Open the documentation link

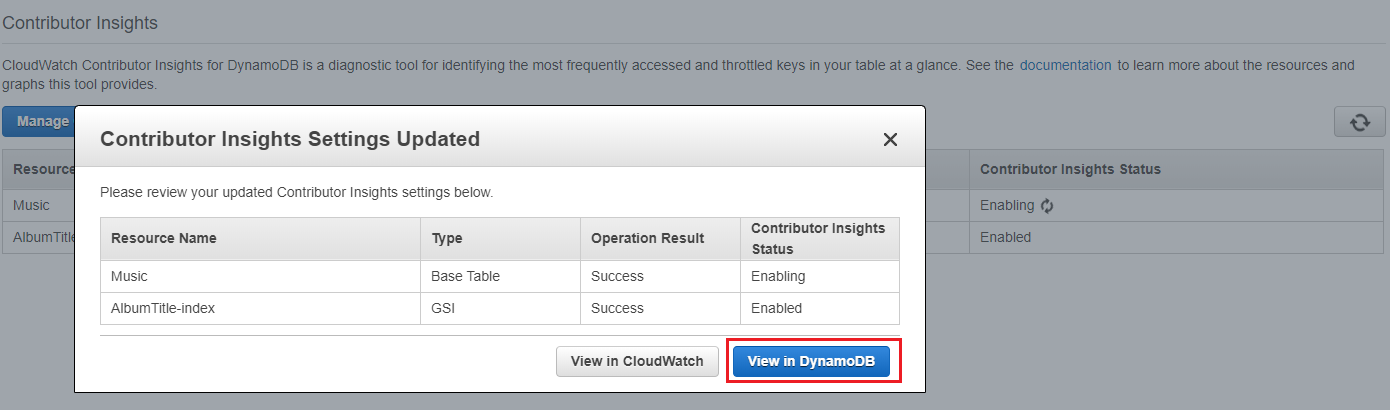click(1065, 65)
